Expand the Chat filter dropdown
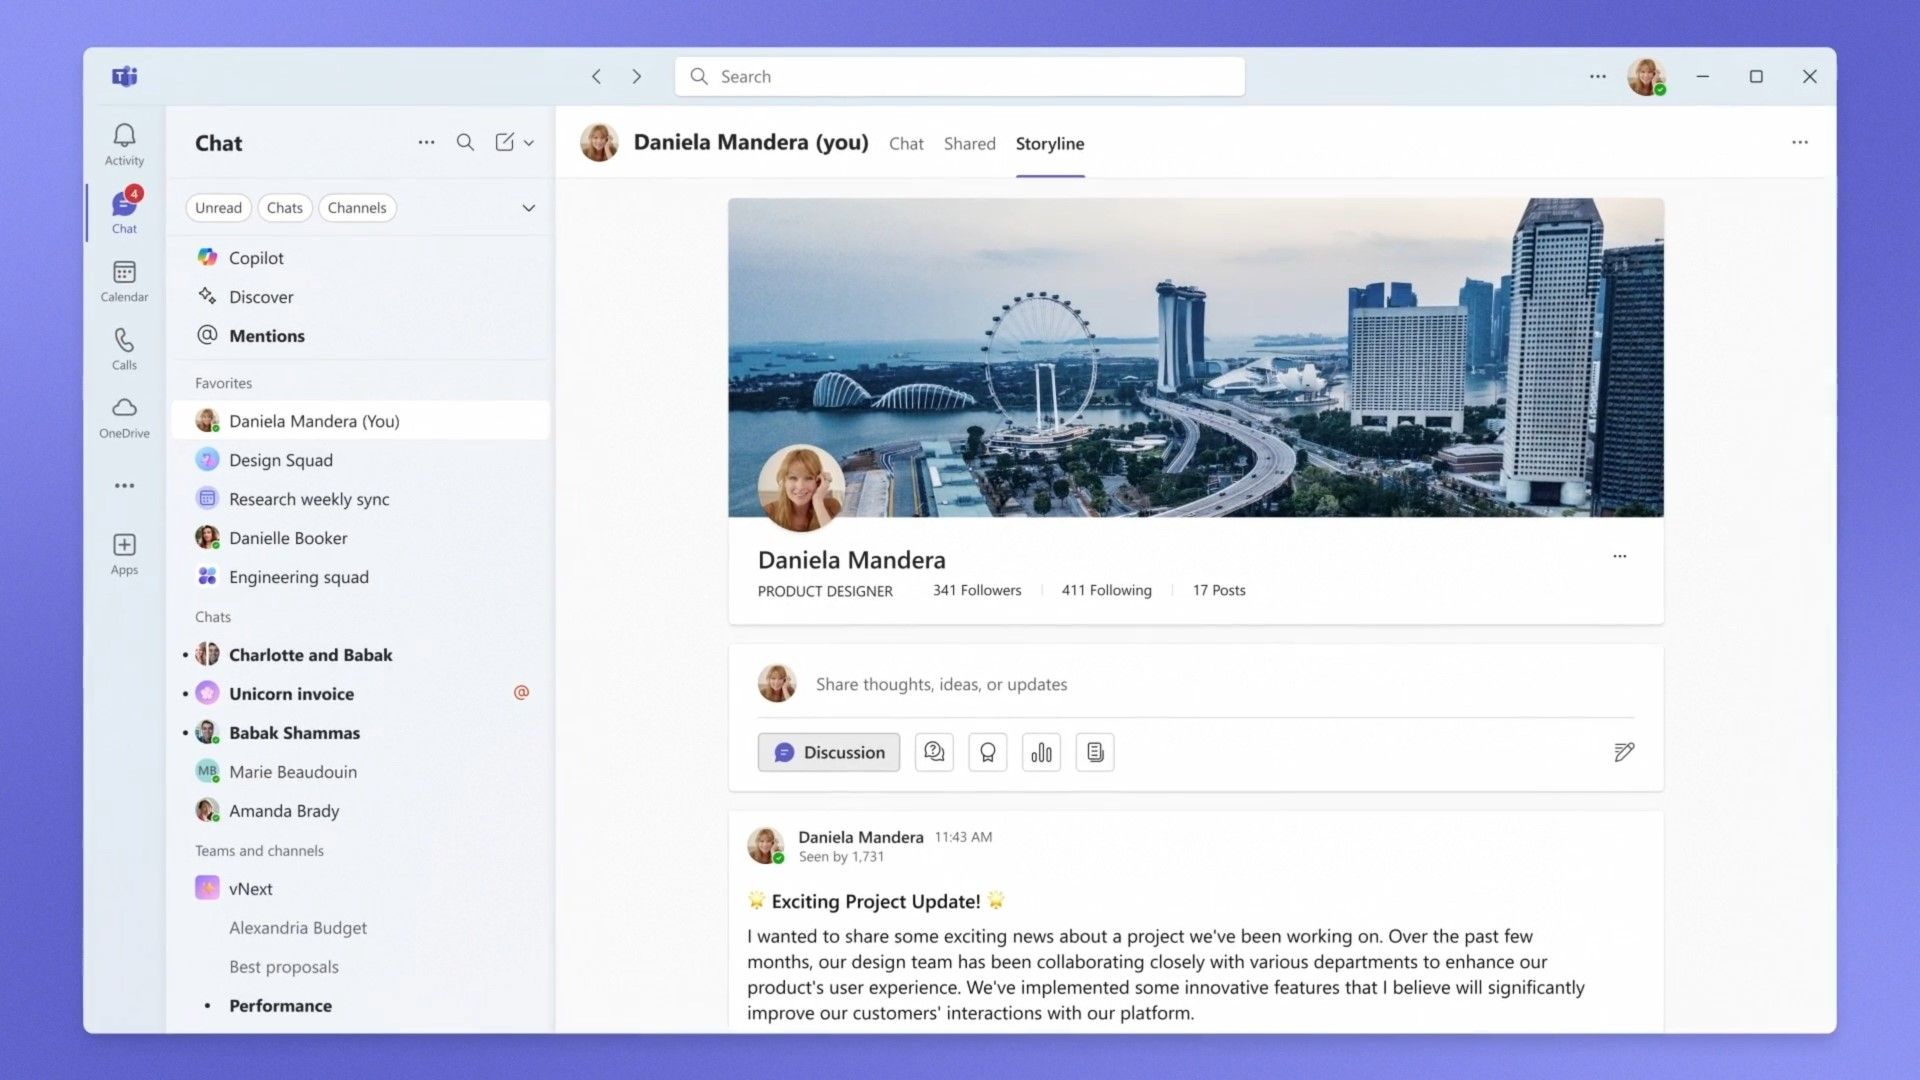Viewport: 1920px width, 1080px height. tap(527, 207)
